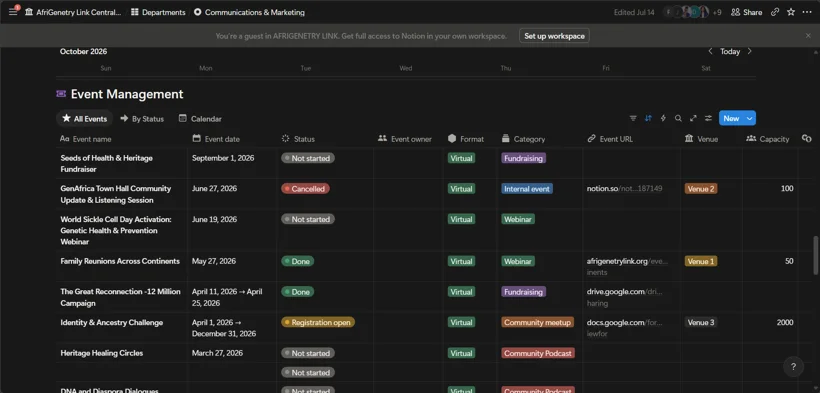
Task: Click the Event date column header
Action: [232, 139]
